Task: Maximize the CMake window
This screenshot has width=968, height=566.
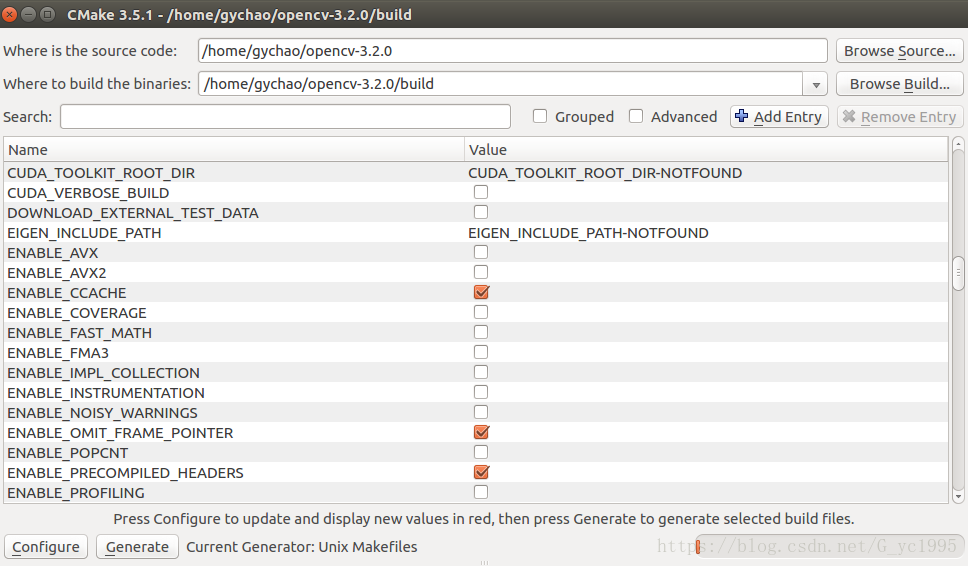Action: 47,14
